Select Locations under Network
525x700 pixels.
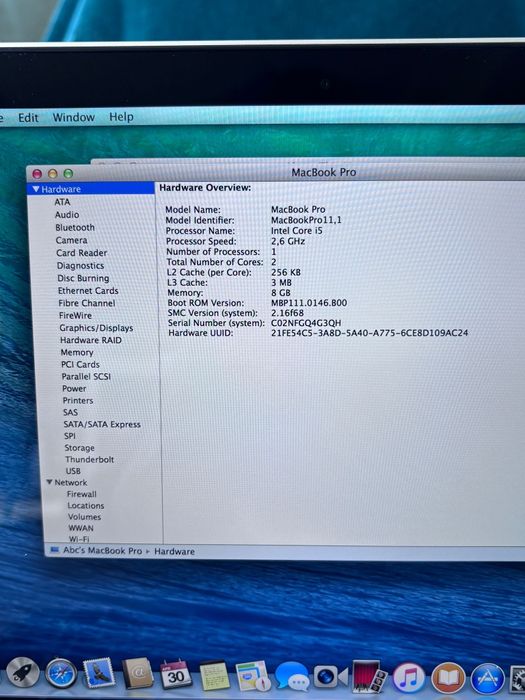(x=86, y=506)
